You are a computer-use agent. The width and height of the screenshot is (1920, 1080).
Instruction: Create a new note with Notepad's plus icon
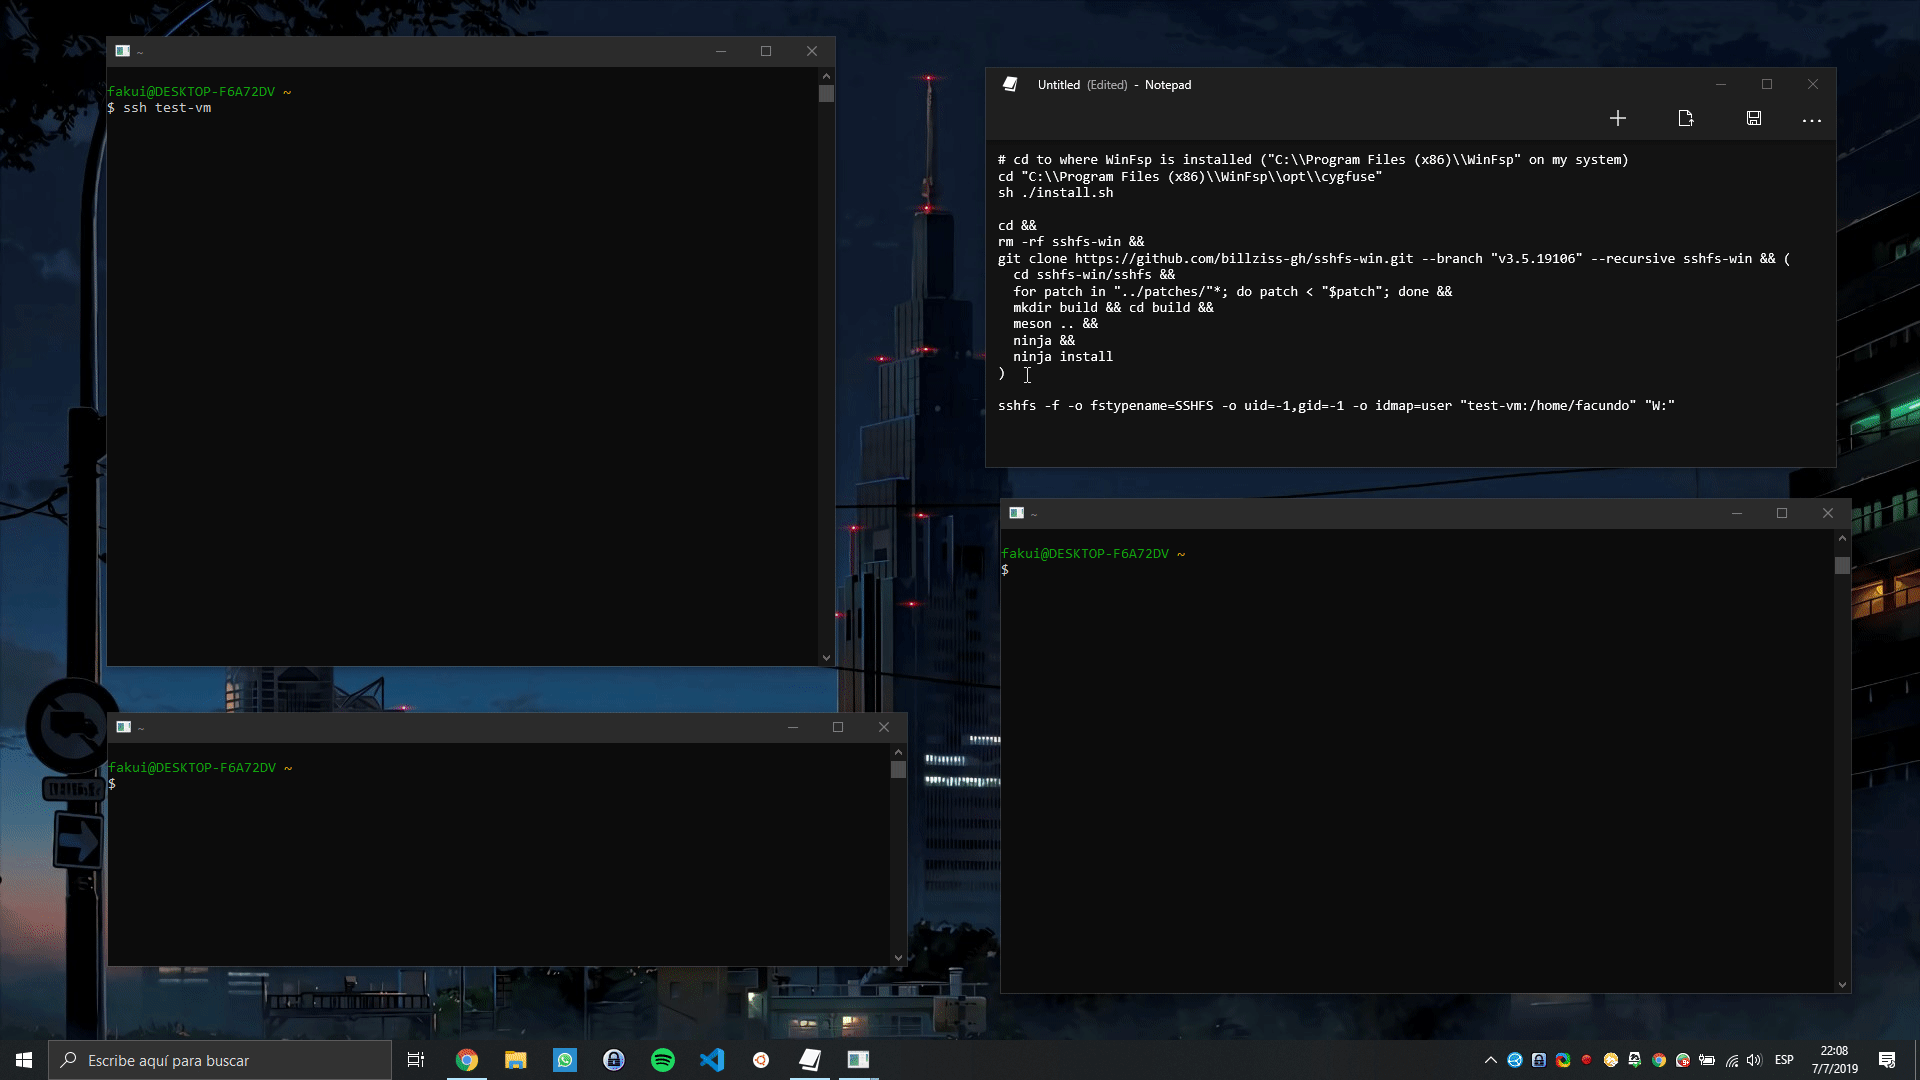1618,118
